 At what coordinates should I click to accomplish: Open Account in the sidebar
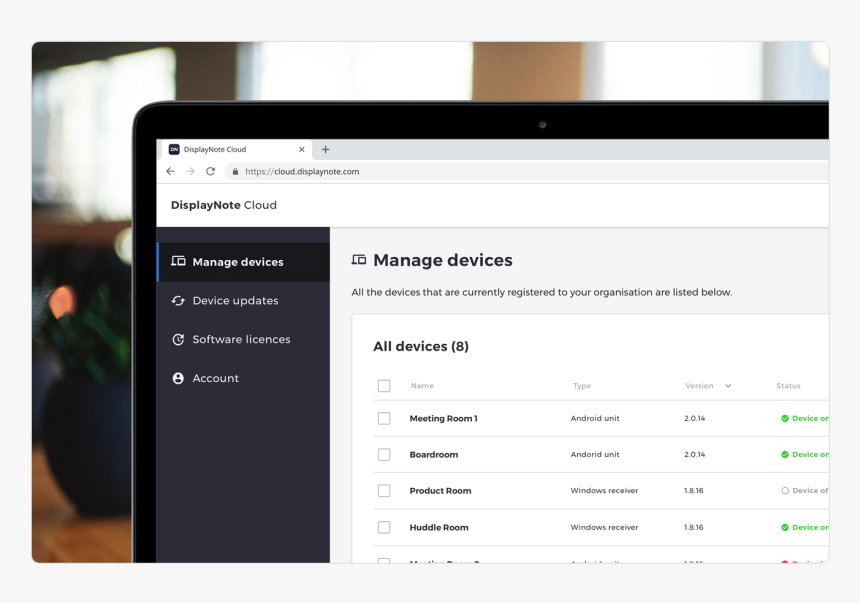coord(244,378)
